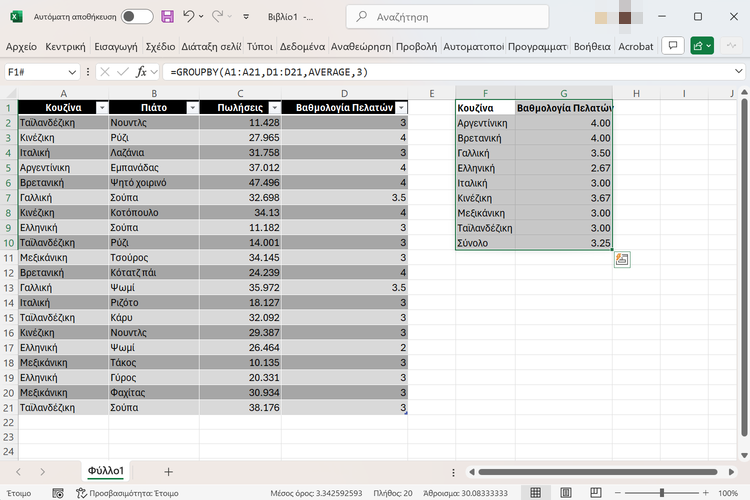
Task: Switch to Normal view icon
Action: [536, 492]
